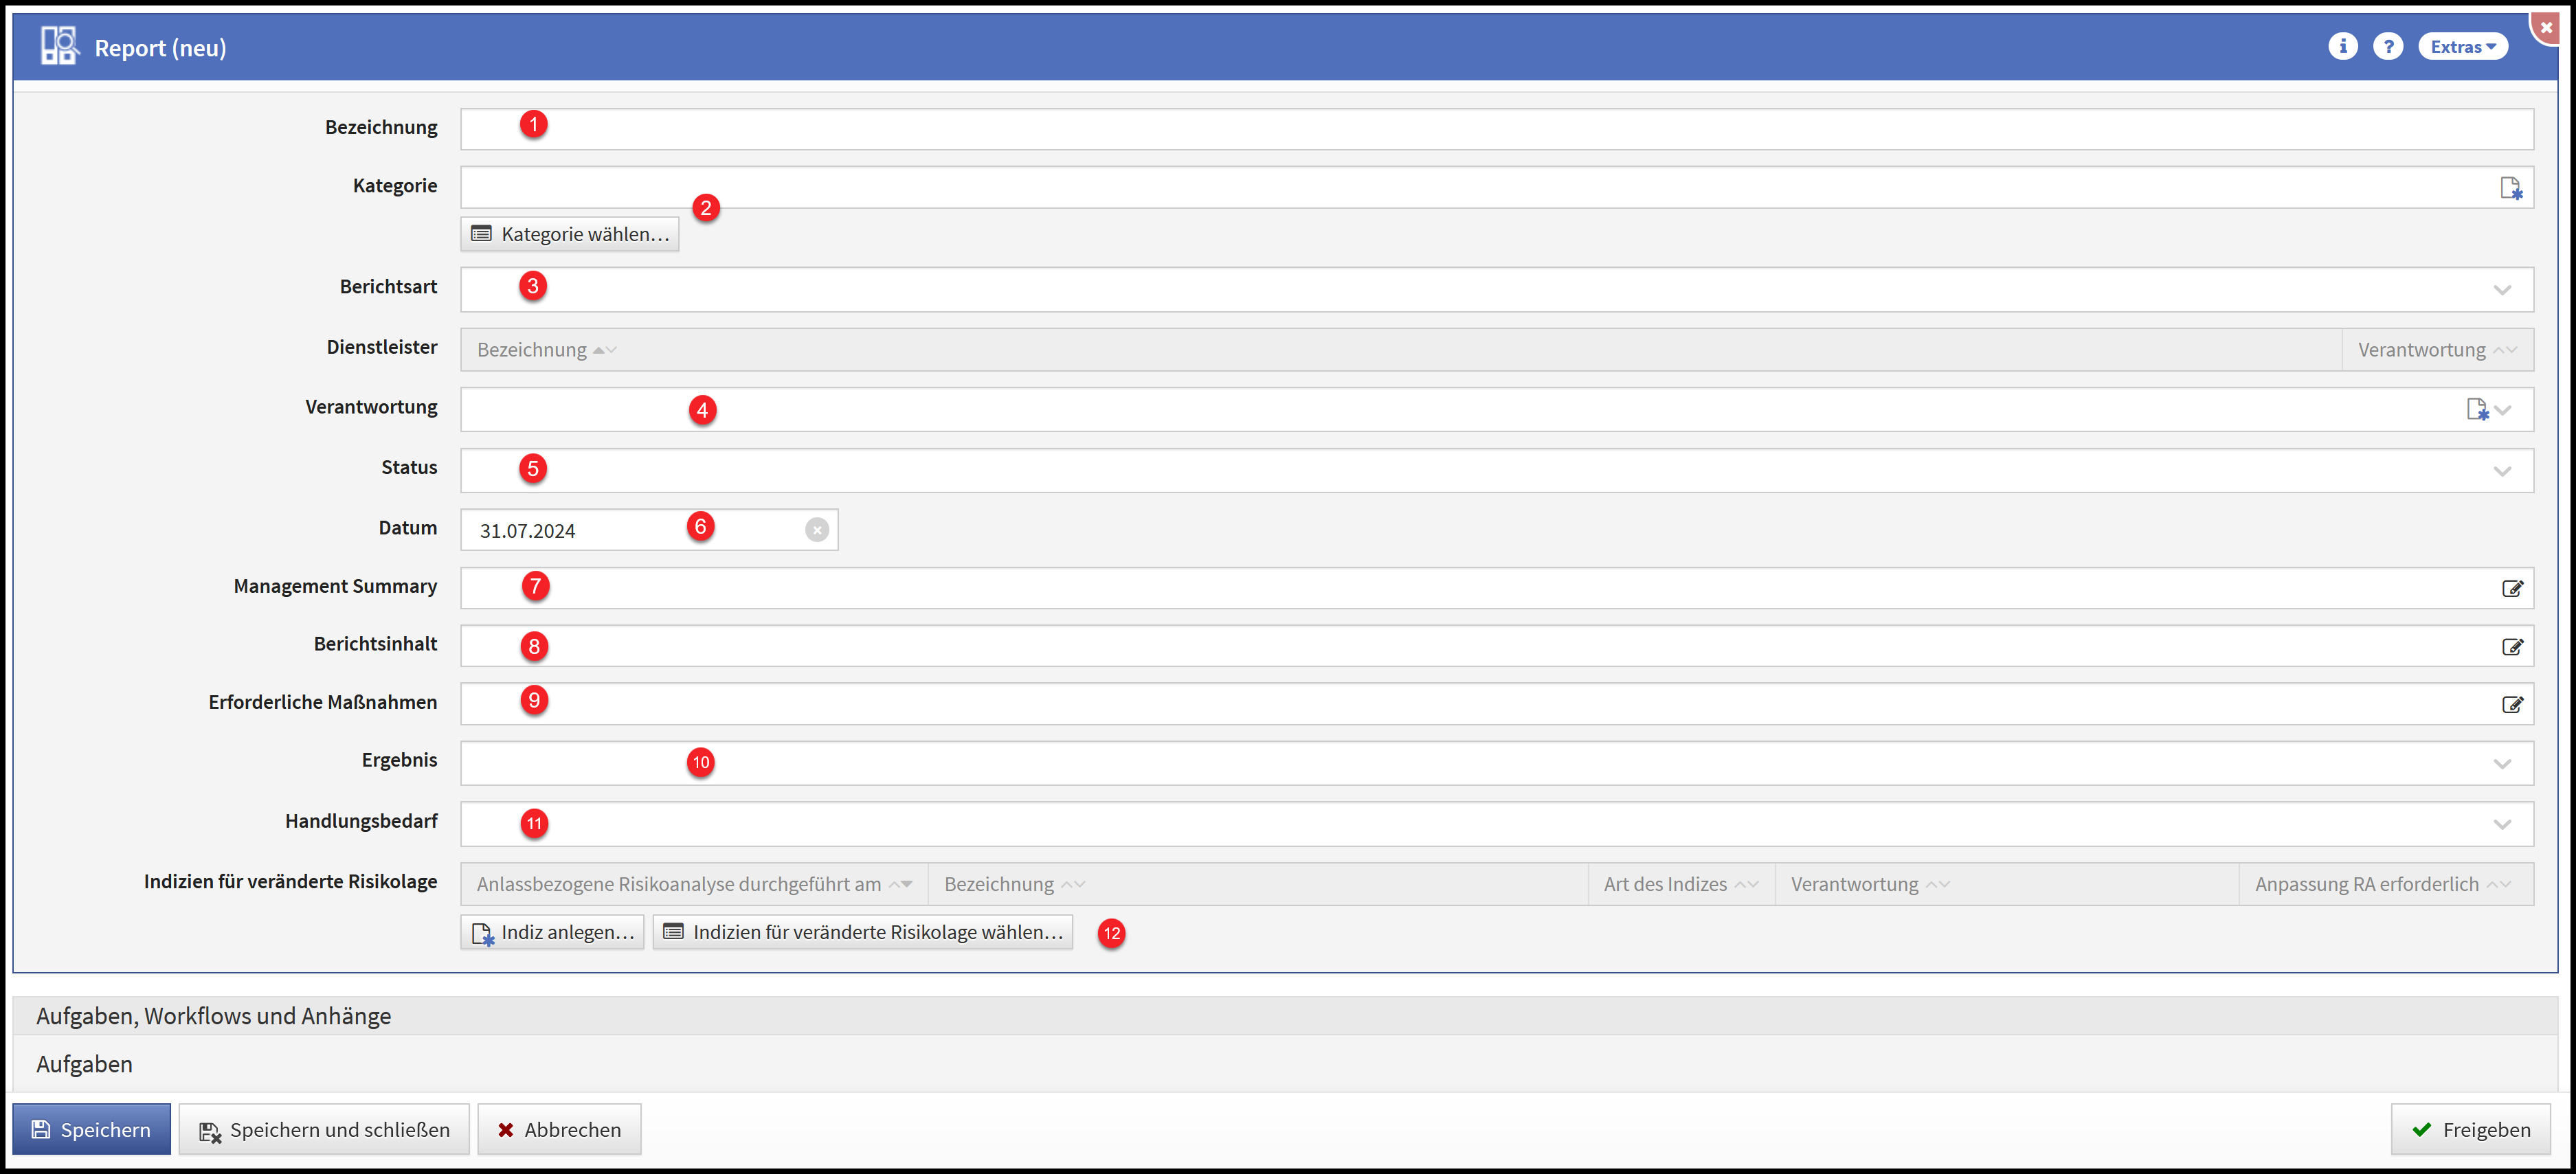
Task: Open editor icon for Management Summary
Action: [2512, 588]
